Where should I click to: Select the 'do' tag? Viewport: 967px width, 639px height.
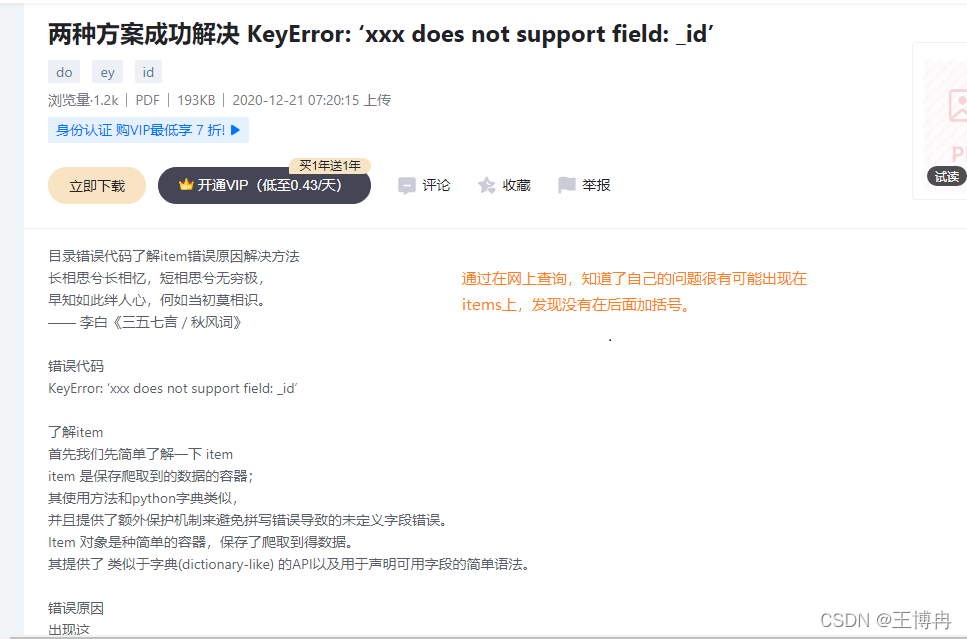(64, 72)
